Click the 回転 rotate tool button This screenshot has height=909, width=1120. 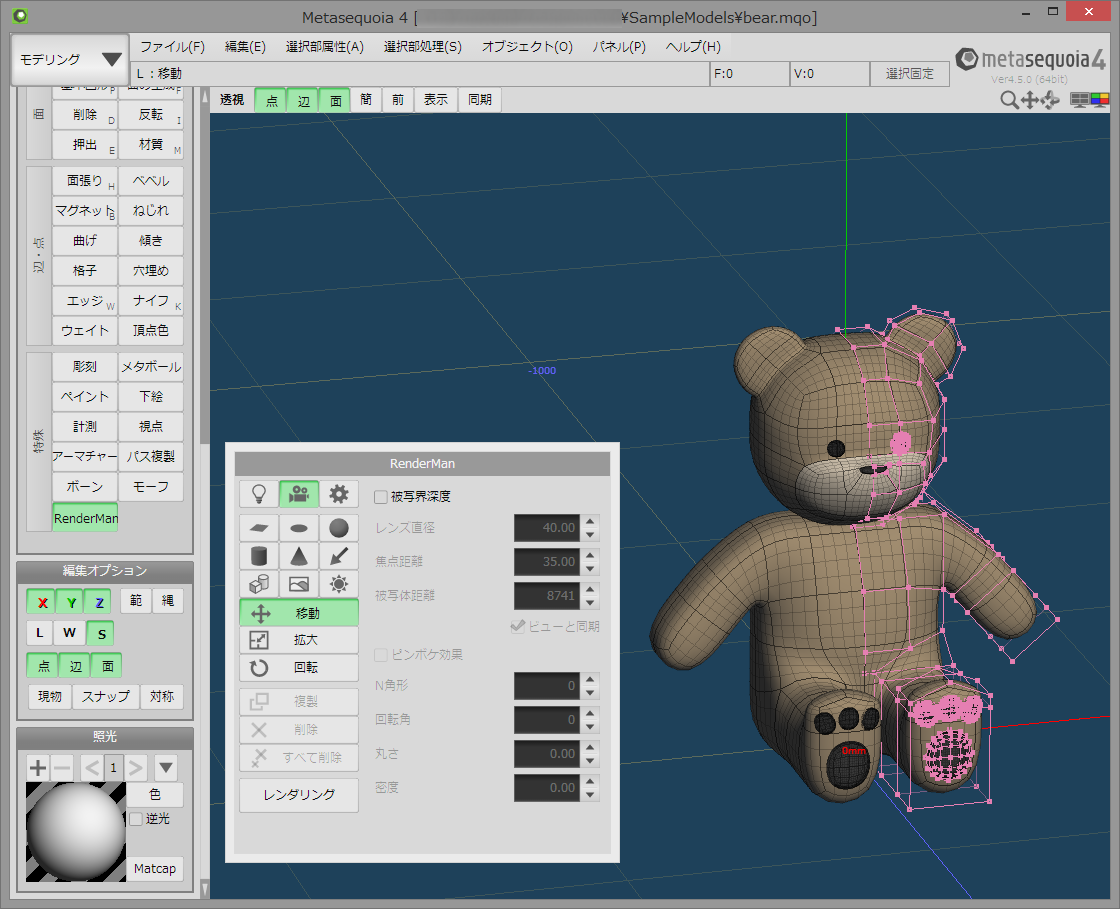[299, 668]
